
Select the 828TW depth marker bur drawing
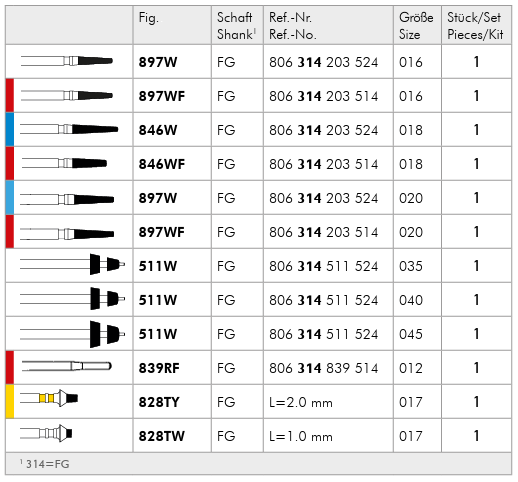click(x=46, y=433)
